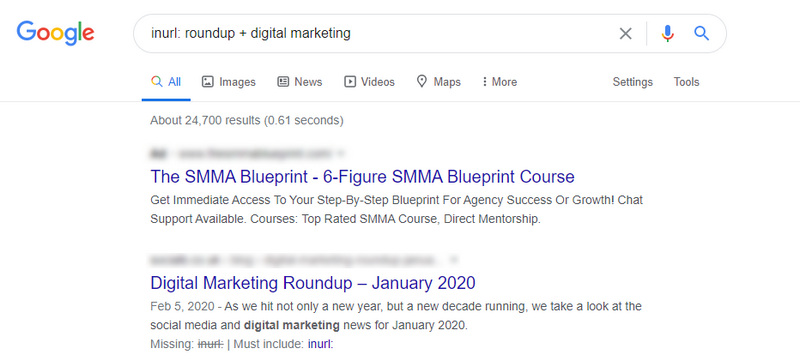Open Digital Marketing Roundup – January 2020 link
The width and height of the screenshot is (800, 361).
tap(313, 282)
